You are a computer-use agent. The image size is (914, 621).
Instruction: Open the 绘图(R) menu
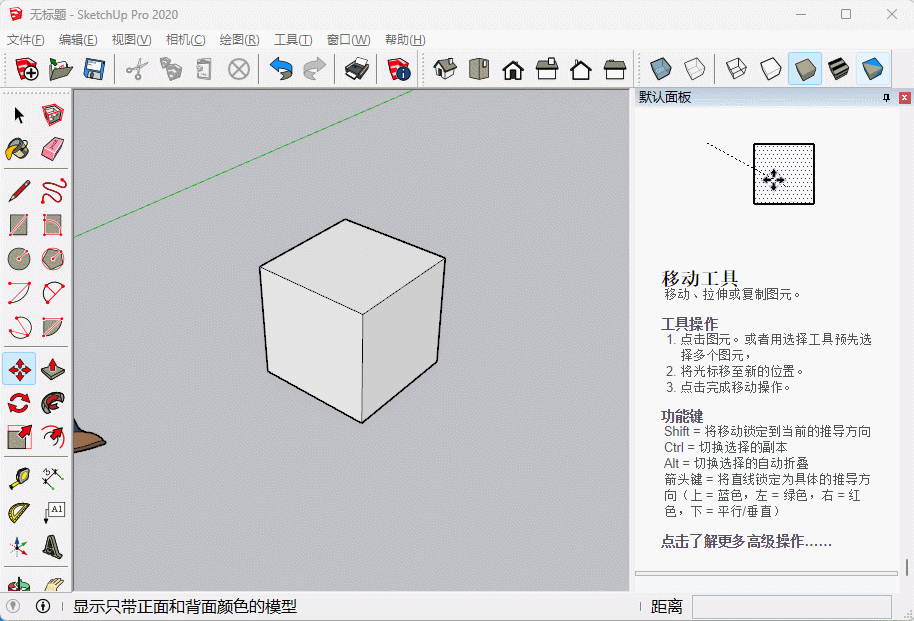click(x=239, y=40)
